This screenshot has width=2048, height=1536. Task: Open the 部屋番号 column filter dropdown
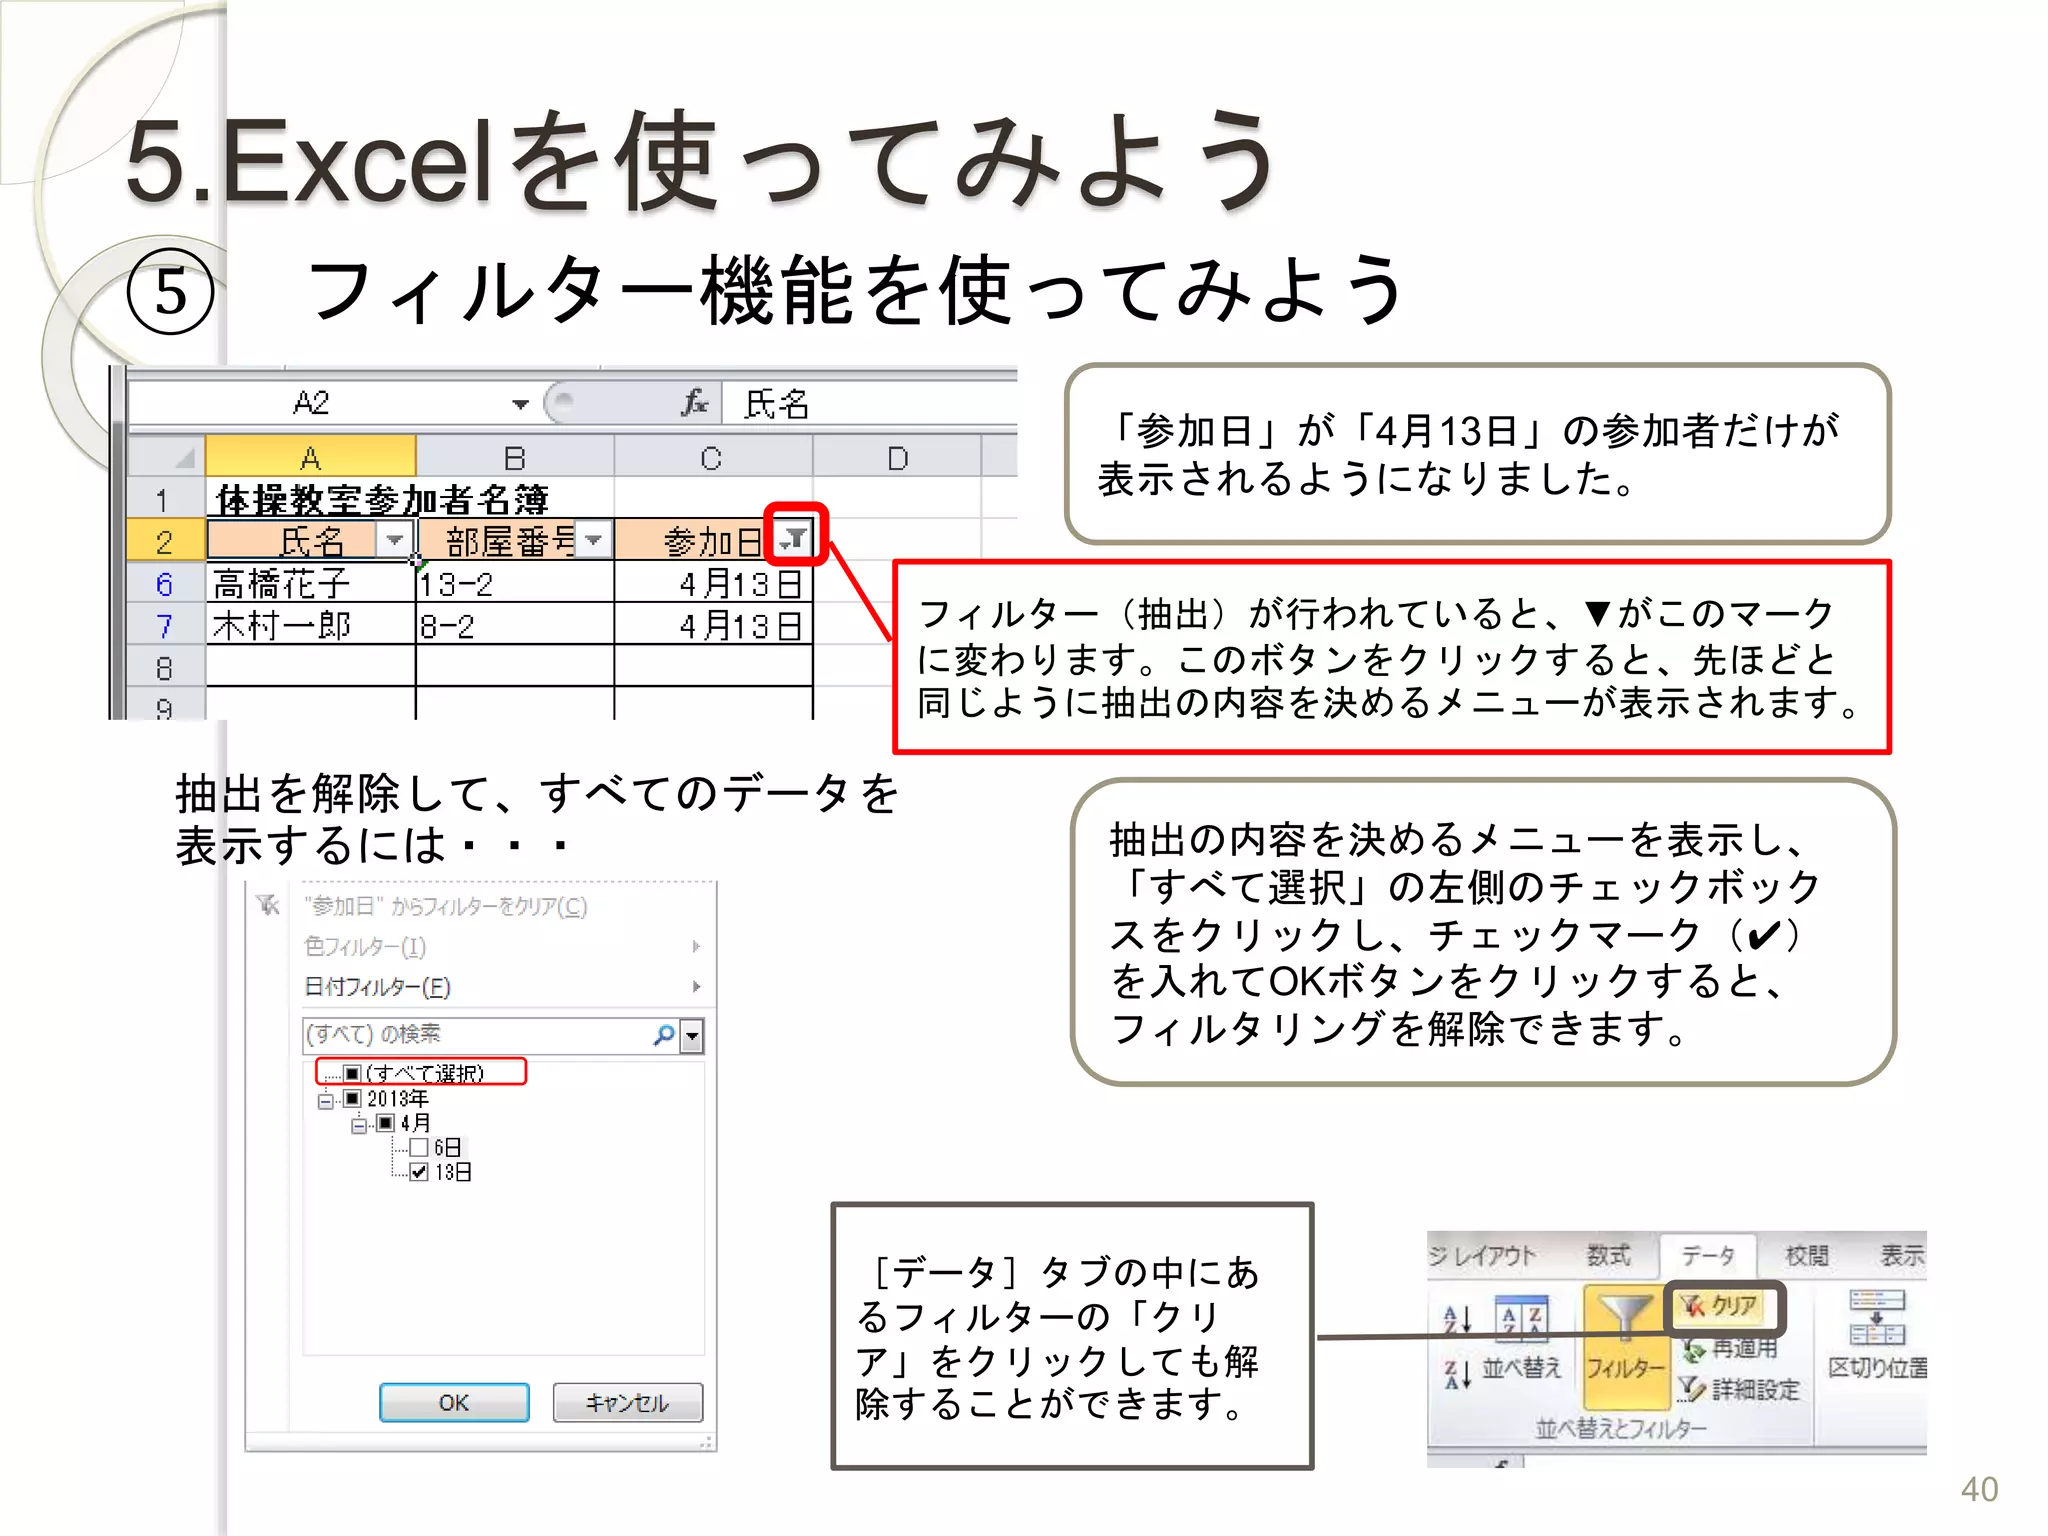coord(594,540)
